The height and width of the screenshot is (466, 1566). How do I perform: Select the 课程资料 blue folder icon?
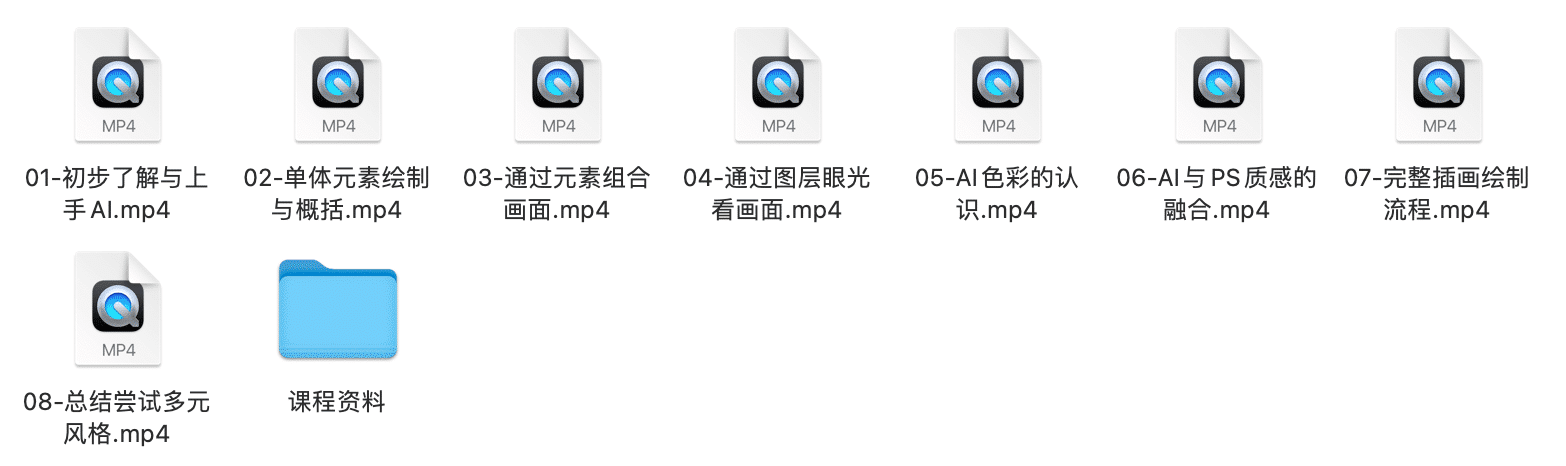point(338,309)
